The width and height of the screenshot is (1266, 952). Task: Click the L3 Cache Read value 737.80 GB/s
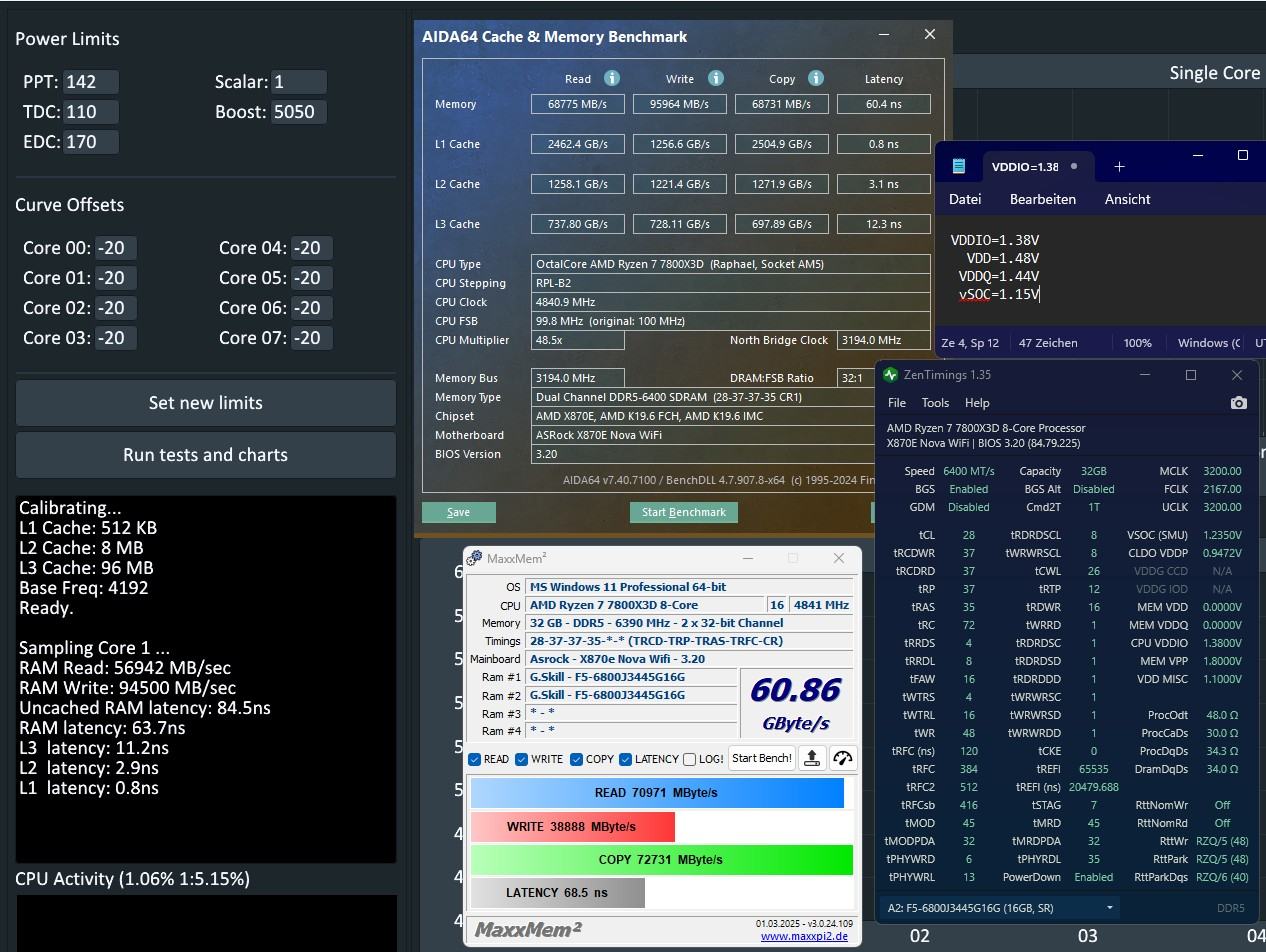click(x=578, y=224)
